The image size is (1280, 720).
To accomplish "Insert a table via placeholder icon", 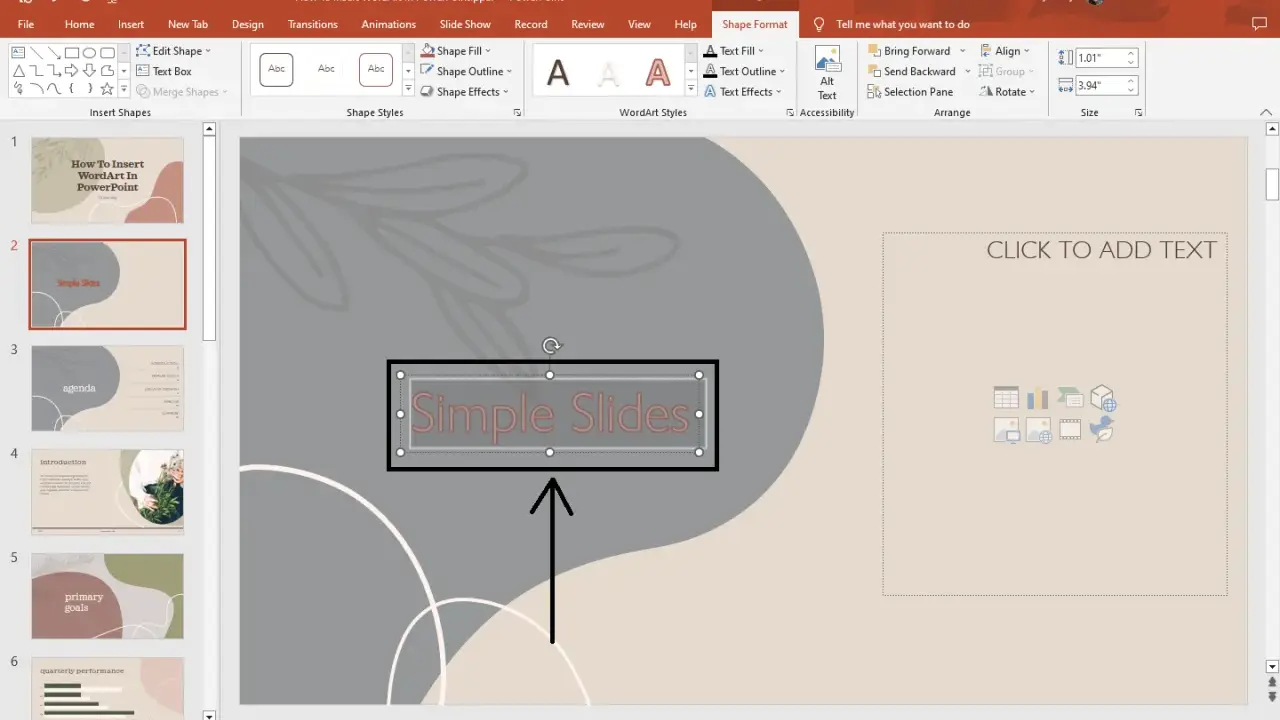I will click(x=1006, y=398).
